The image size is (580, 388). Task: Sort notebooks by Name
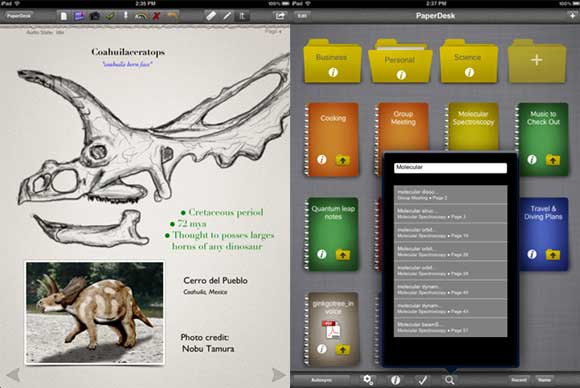click(544, 380)
